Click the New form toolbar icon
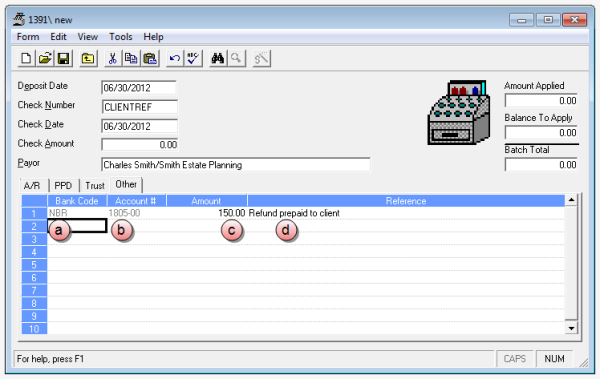600x379 pixels. (26, 59)
